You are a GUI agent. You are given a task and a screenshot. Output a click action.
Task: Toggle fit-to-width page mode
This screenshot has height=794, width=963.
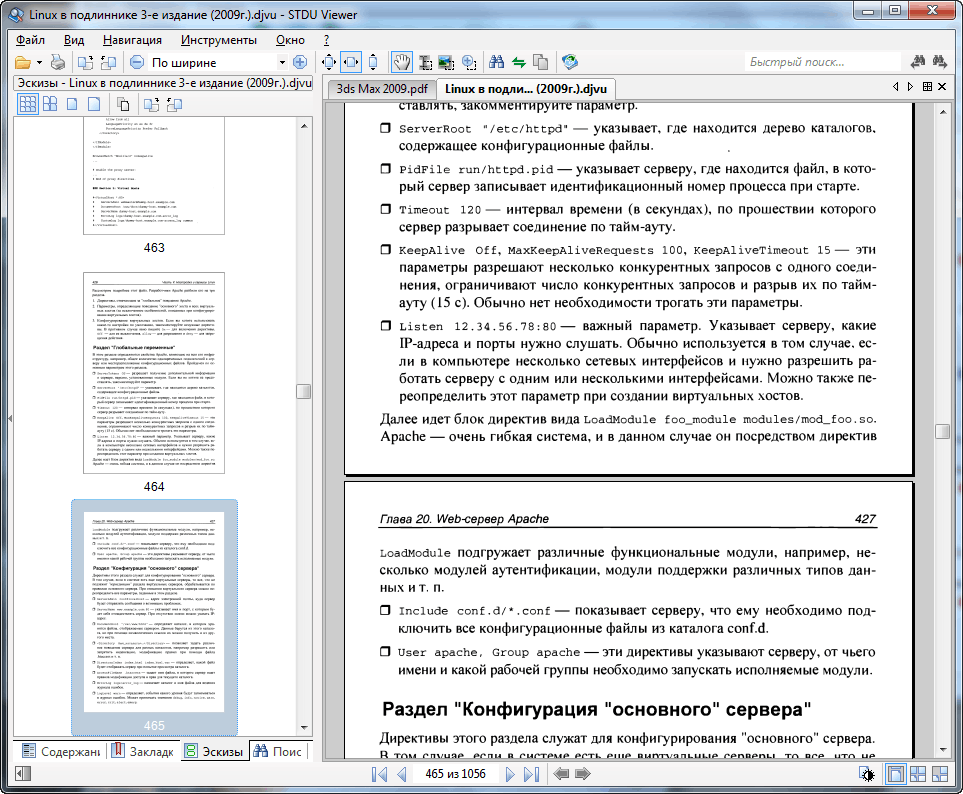351,62
